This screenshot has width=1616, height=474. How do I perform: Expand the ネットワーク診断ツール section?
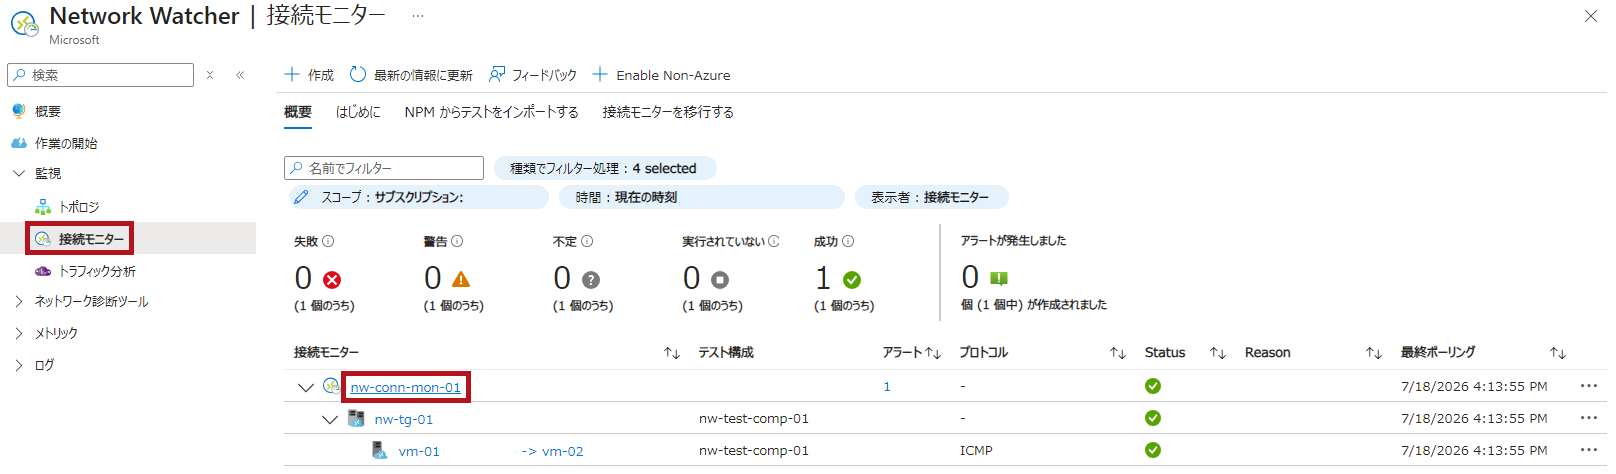(19, 301)
